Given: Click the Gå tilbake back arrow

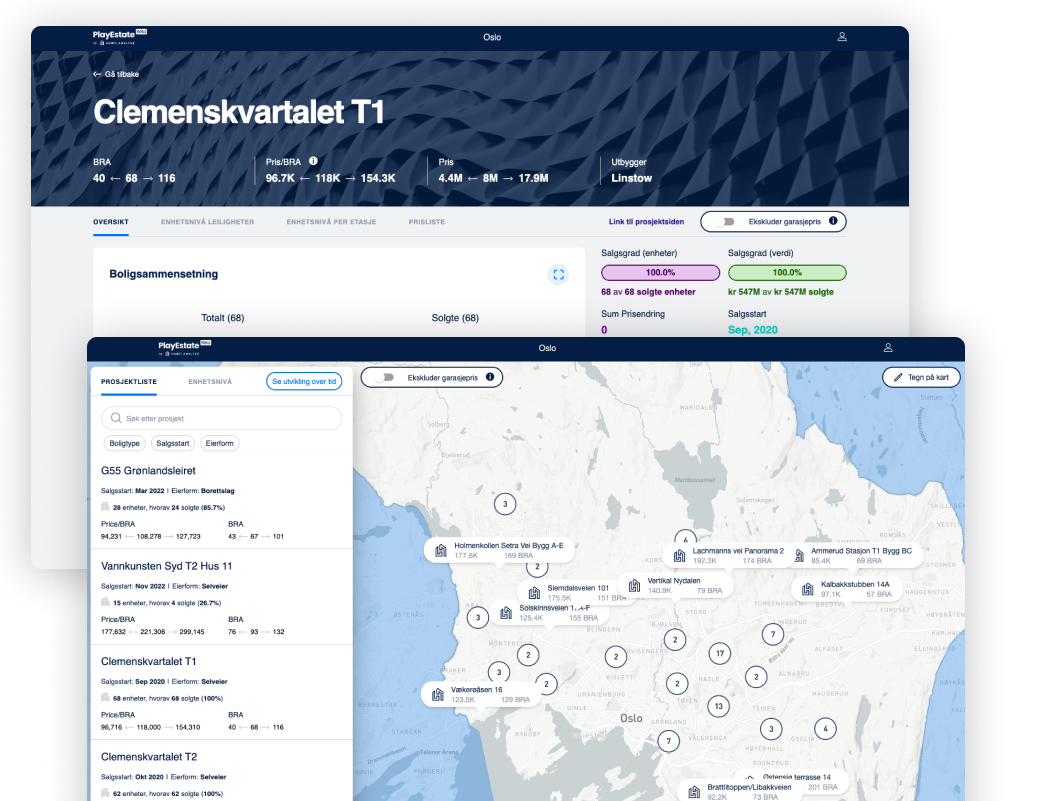Looking at the screenshot, I should (97, 75).
